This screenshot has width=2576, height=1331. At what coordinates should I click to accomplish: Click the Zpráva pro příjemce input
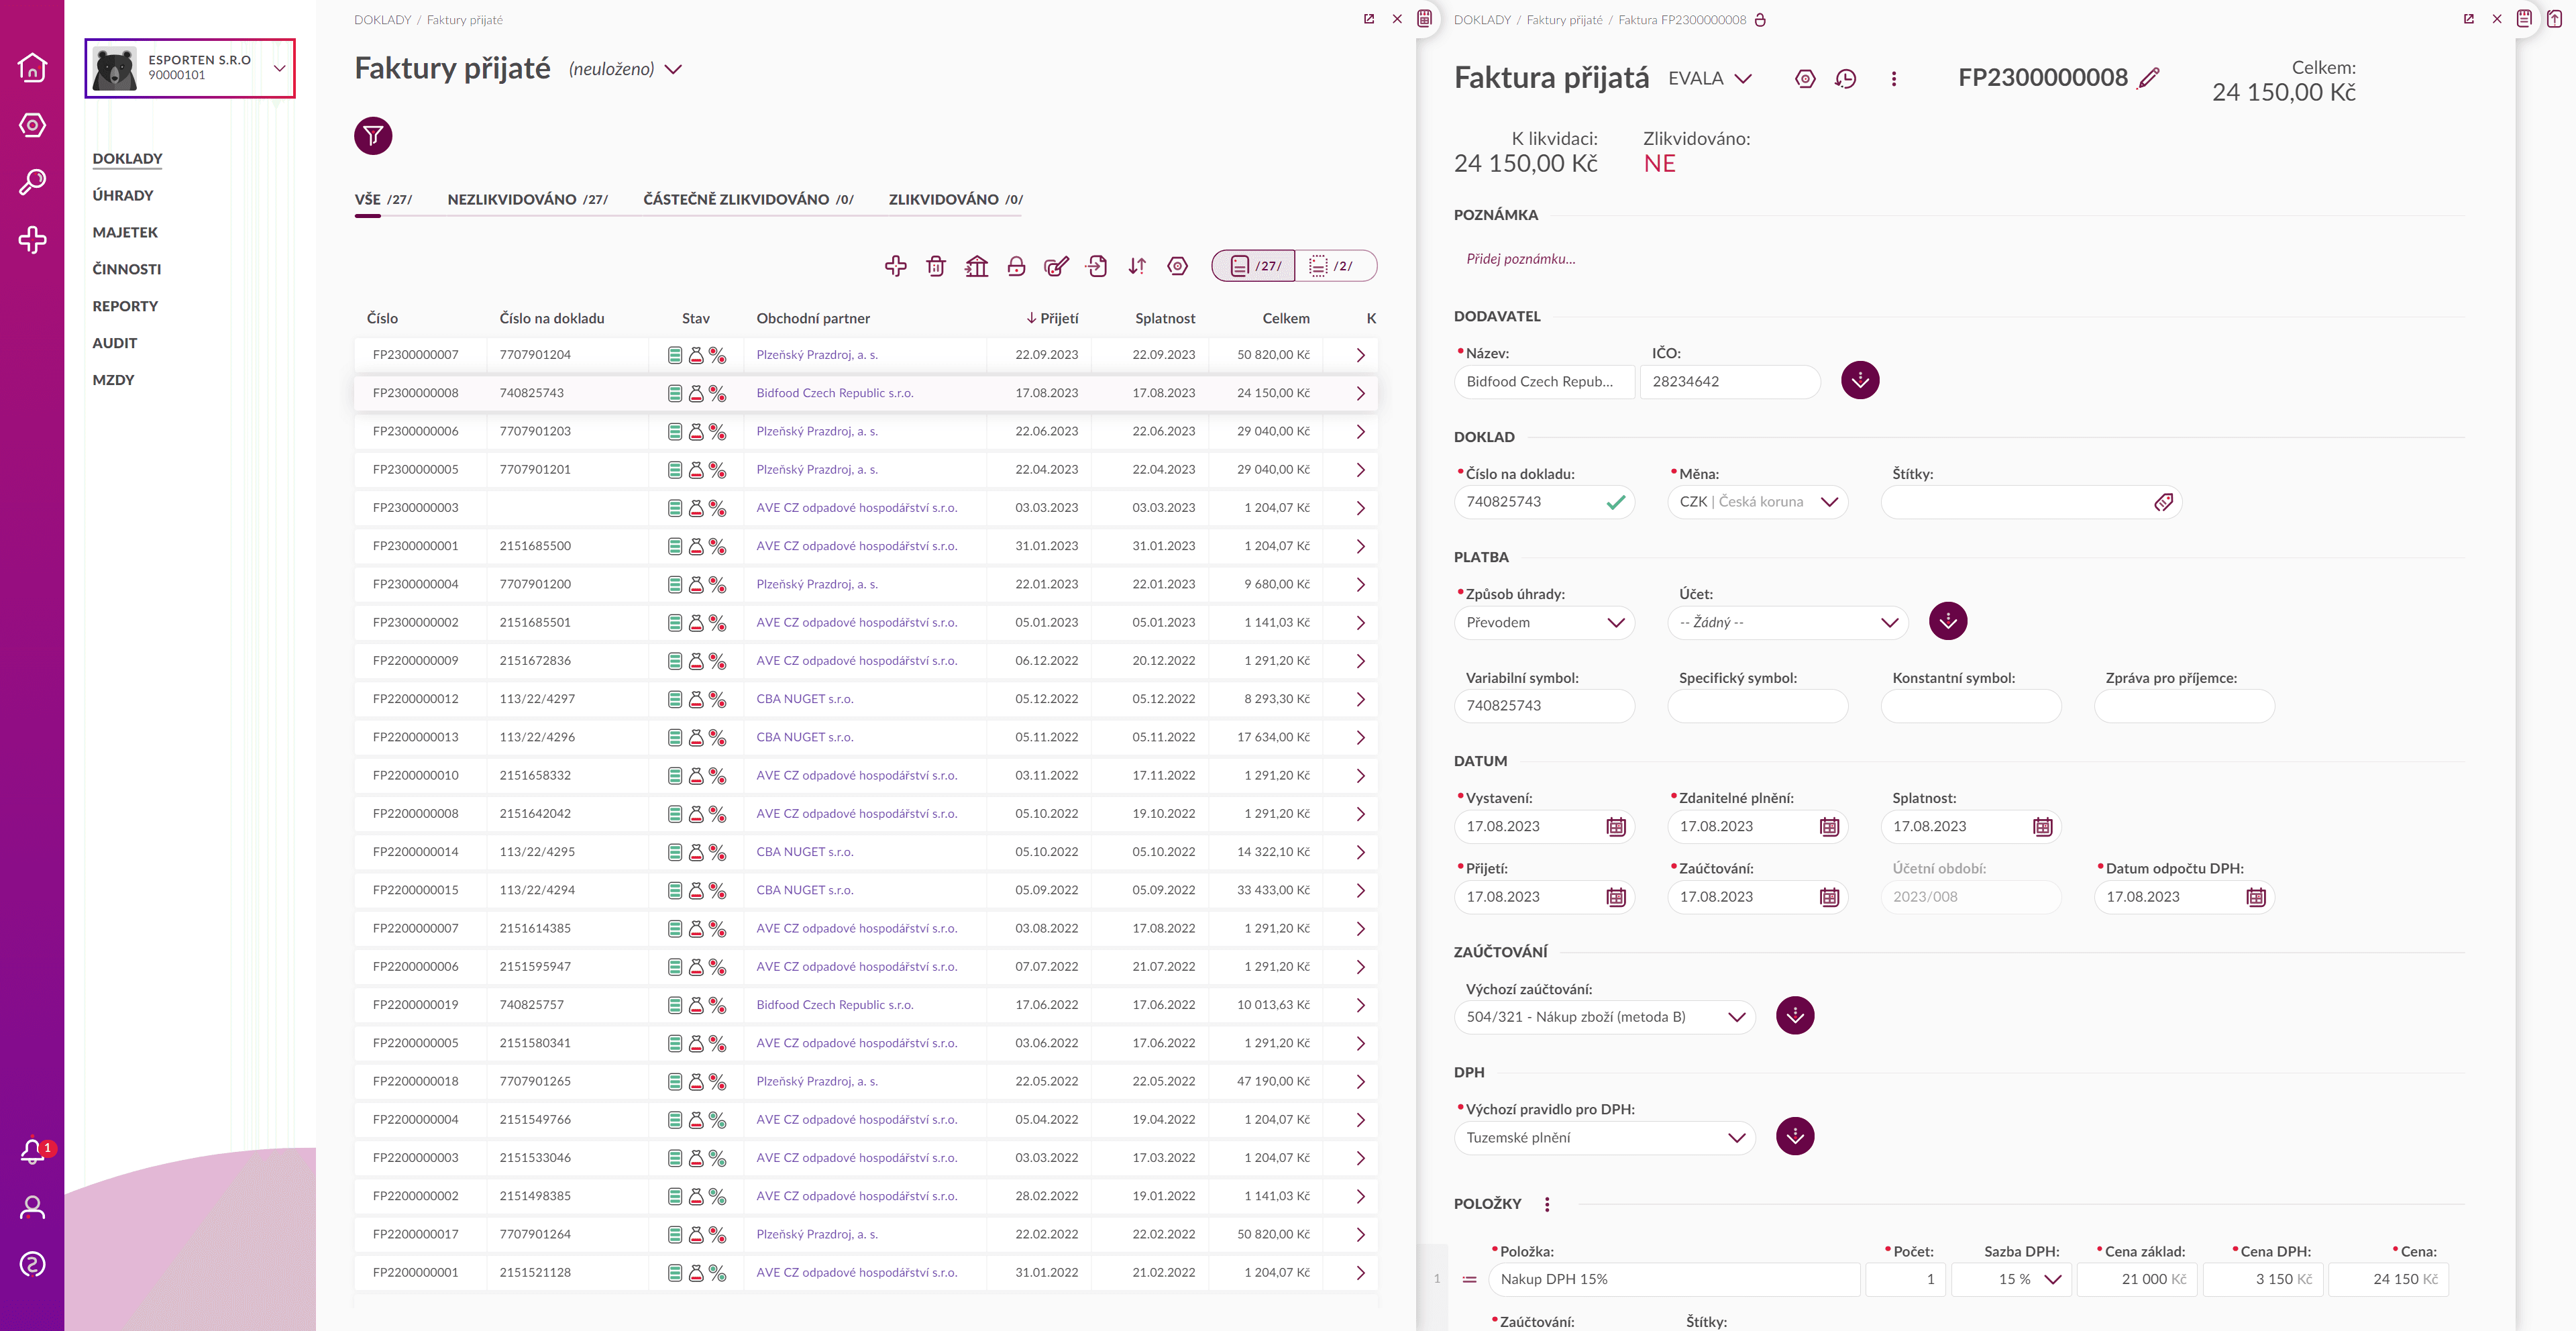point(2184,706)
